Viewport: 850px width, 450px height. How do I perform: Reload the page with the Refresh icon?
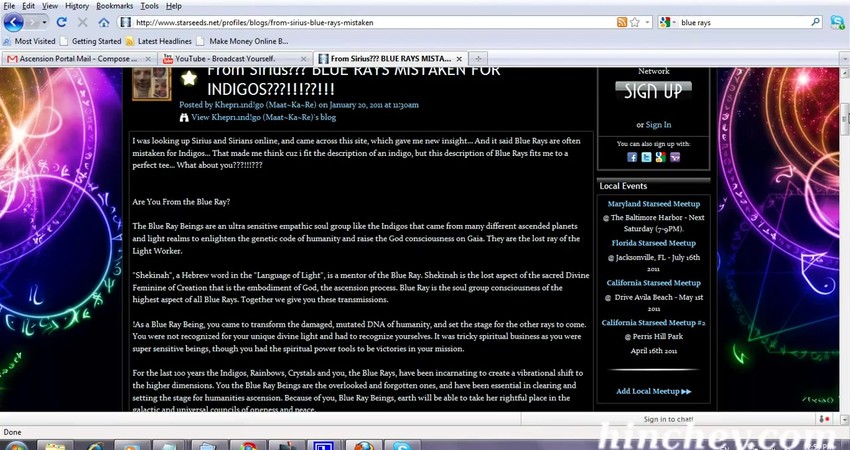coord(62,22)
